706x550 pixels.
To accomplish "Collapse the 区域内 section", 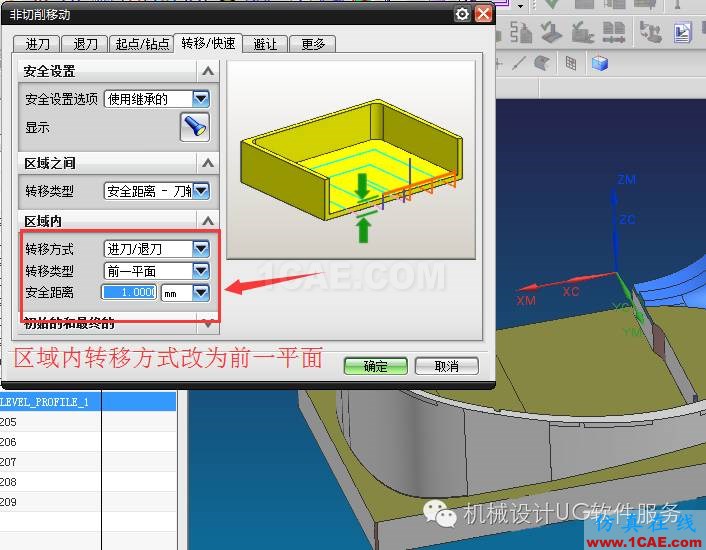I will (208, 221).
